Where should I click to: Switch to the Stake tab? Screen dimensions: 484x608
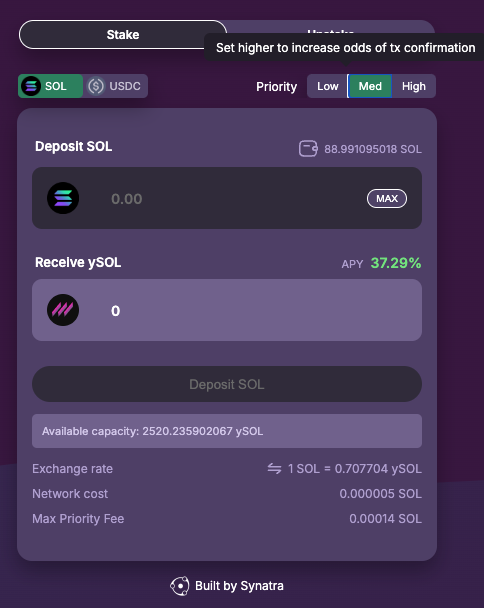123,35
